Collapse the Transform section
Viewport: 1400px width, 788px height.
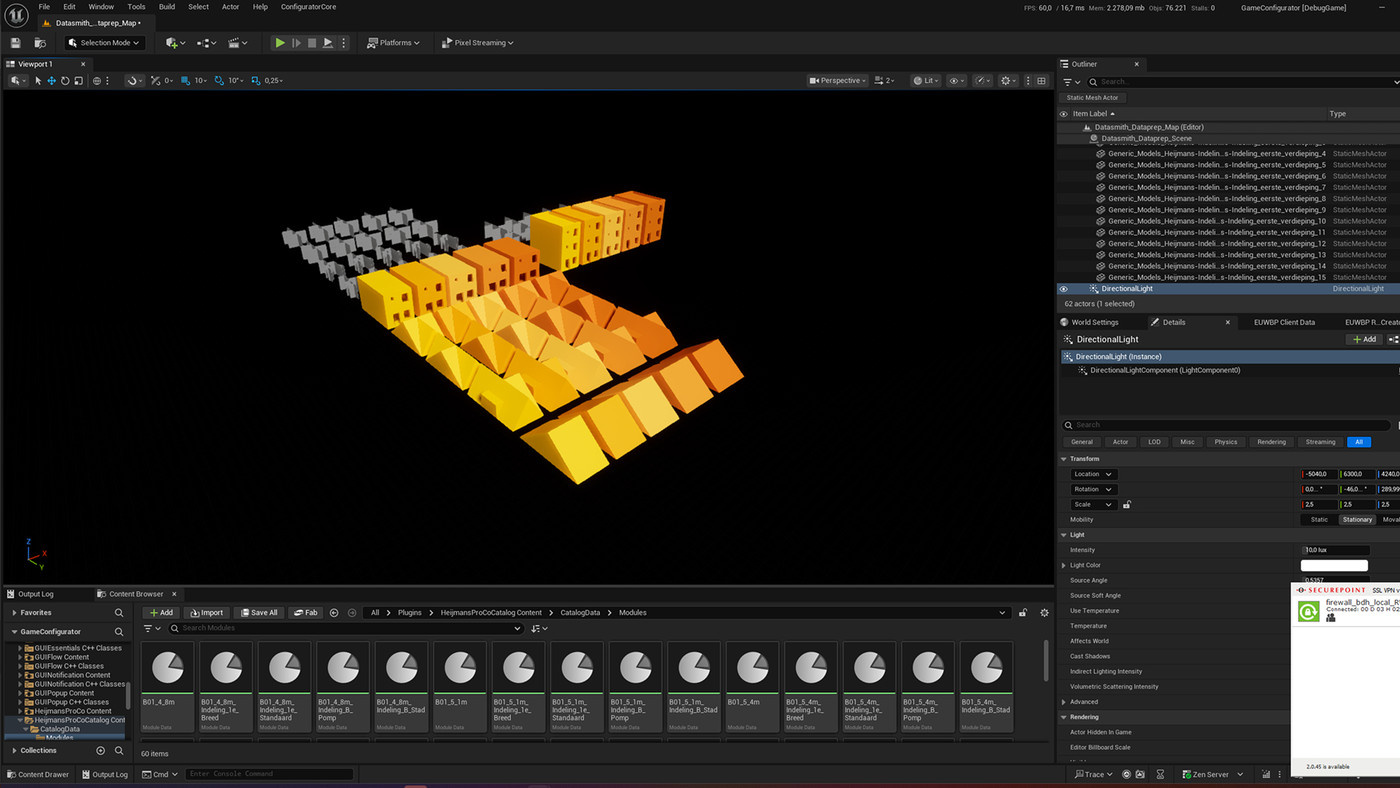pos(1064,459)
